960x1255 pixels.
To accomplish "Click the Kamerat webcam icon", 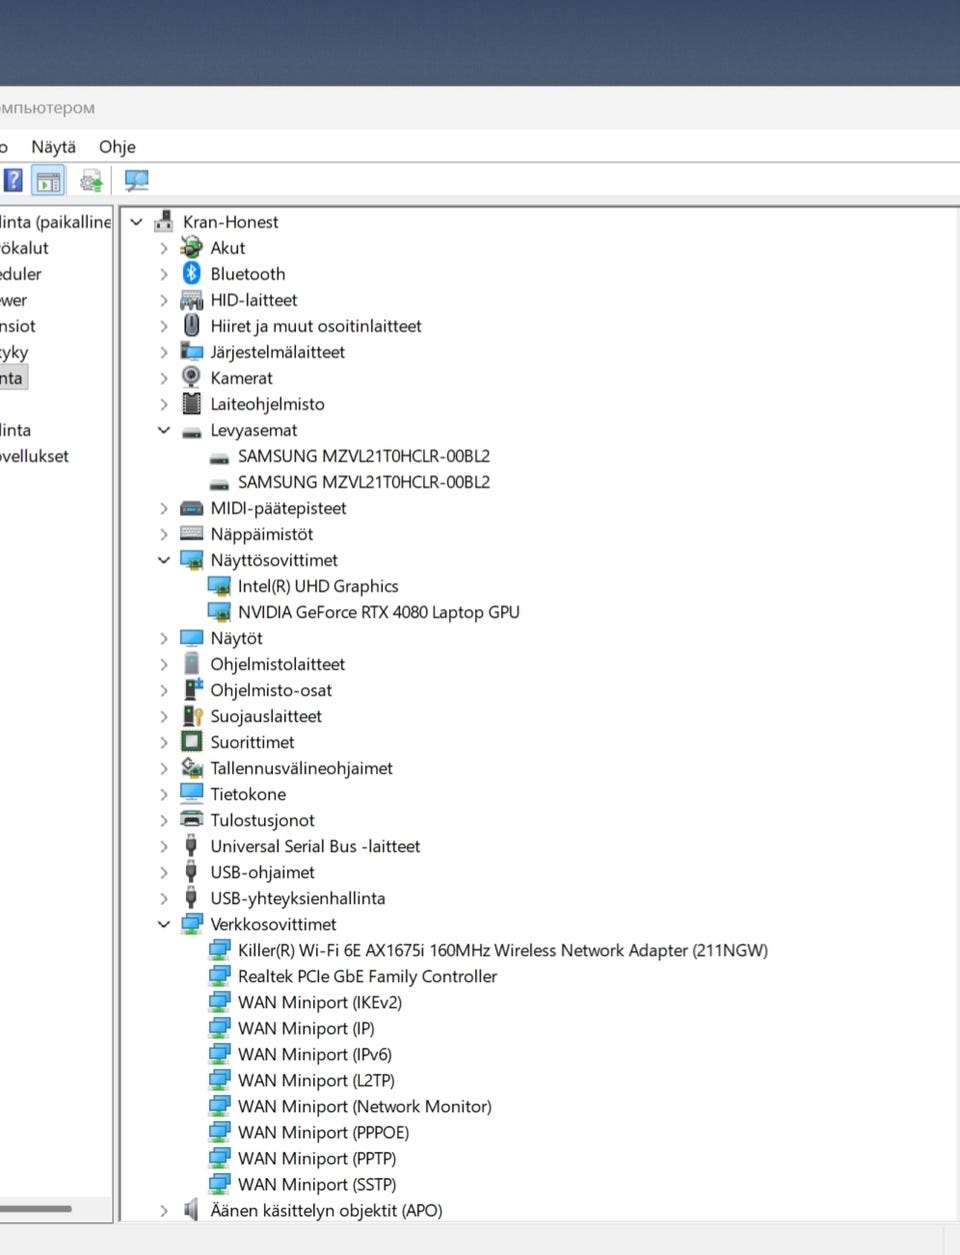I will (x=192, y=377).
